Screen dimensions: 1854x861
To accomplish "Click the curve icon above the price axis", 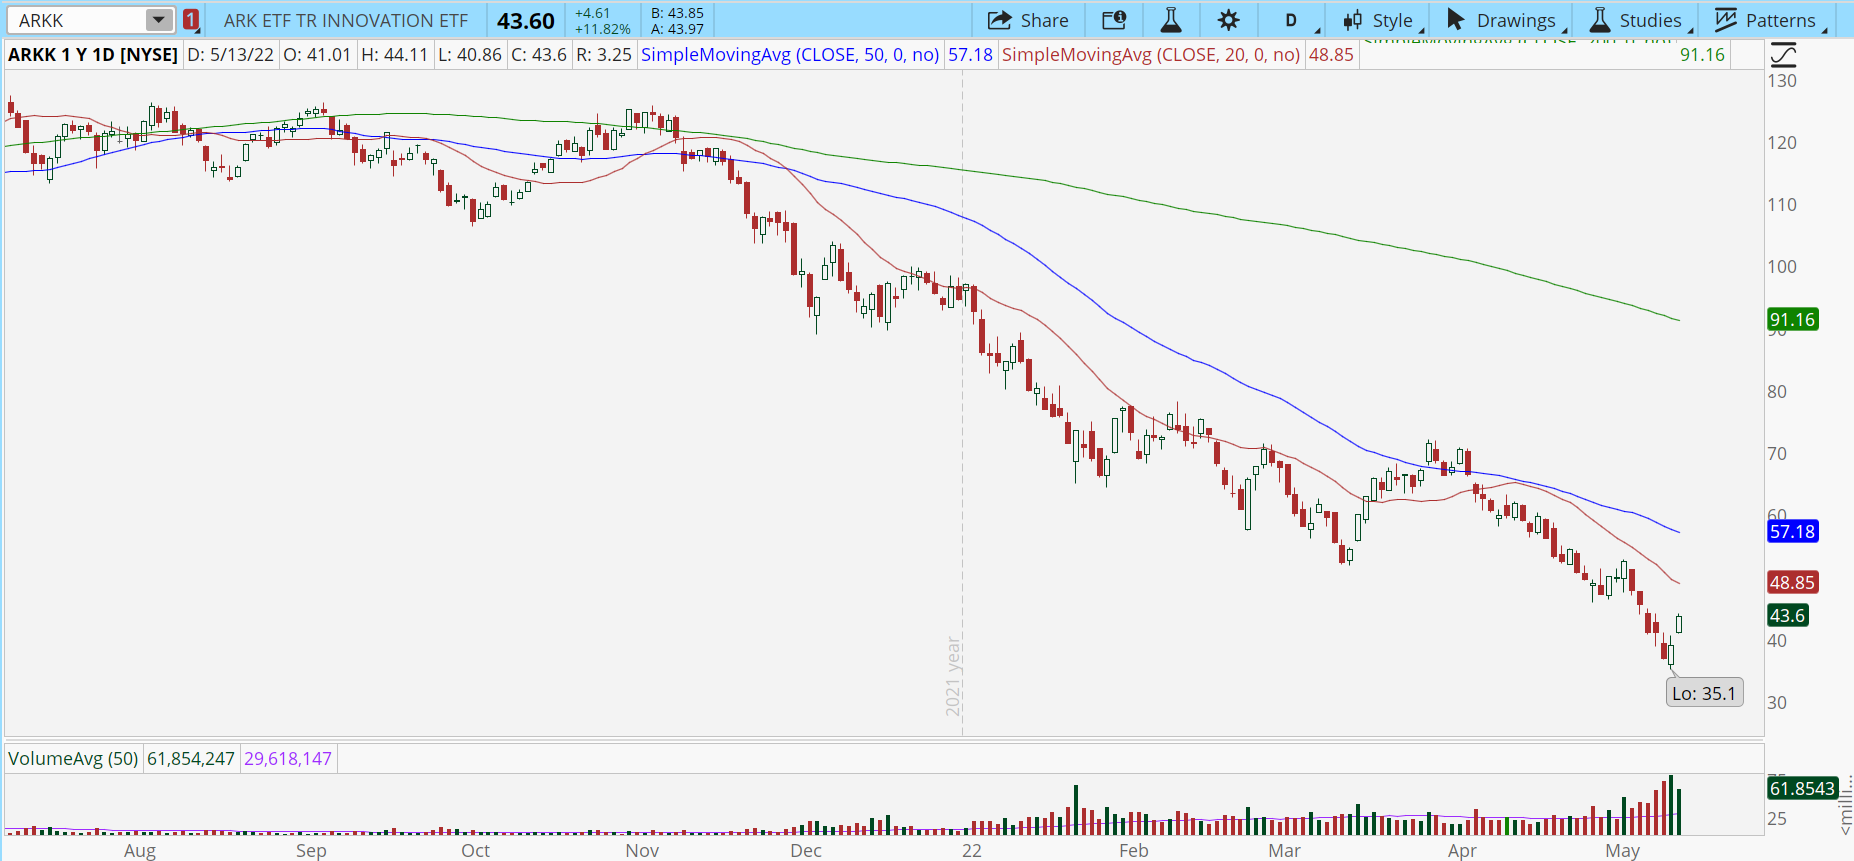I will point(1783,55).
